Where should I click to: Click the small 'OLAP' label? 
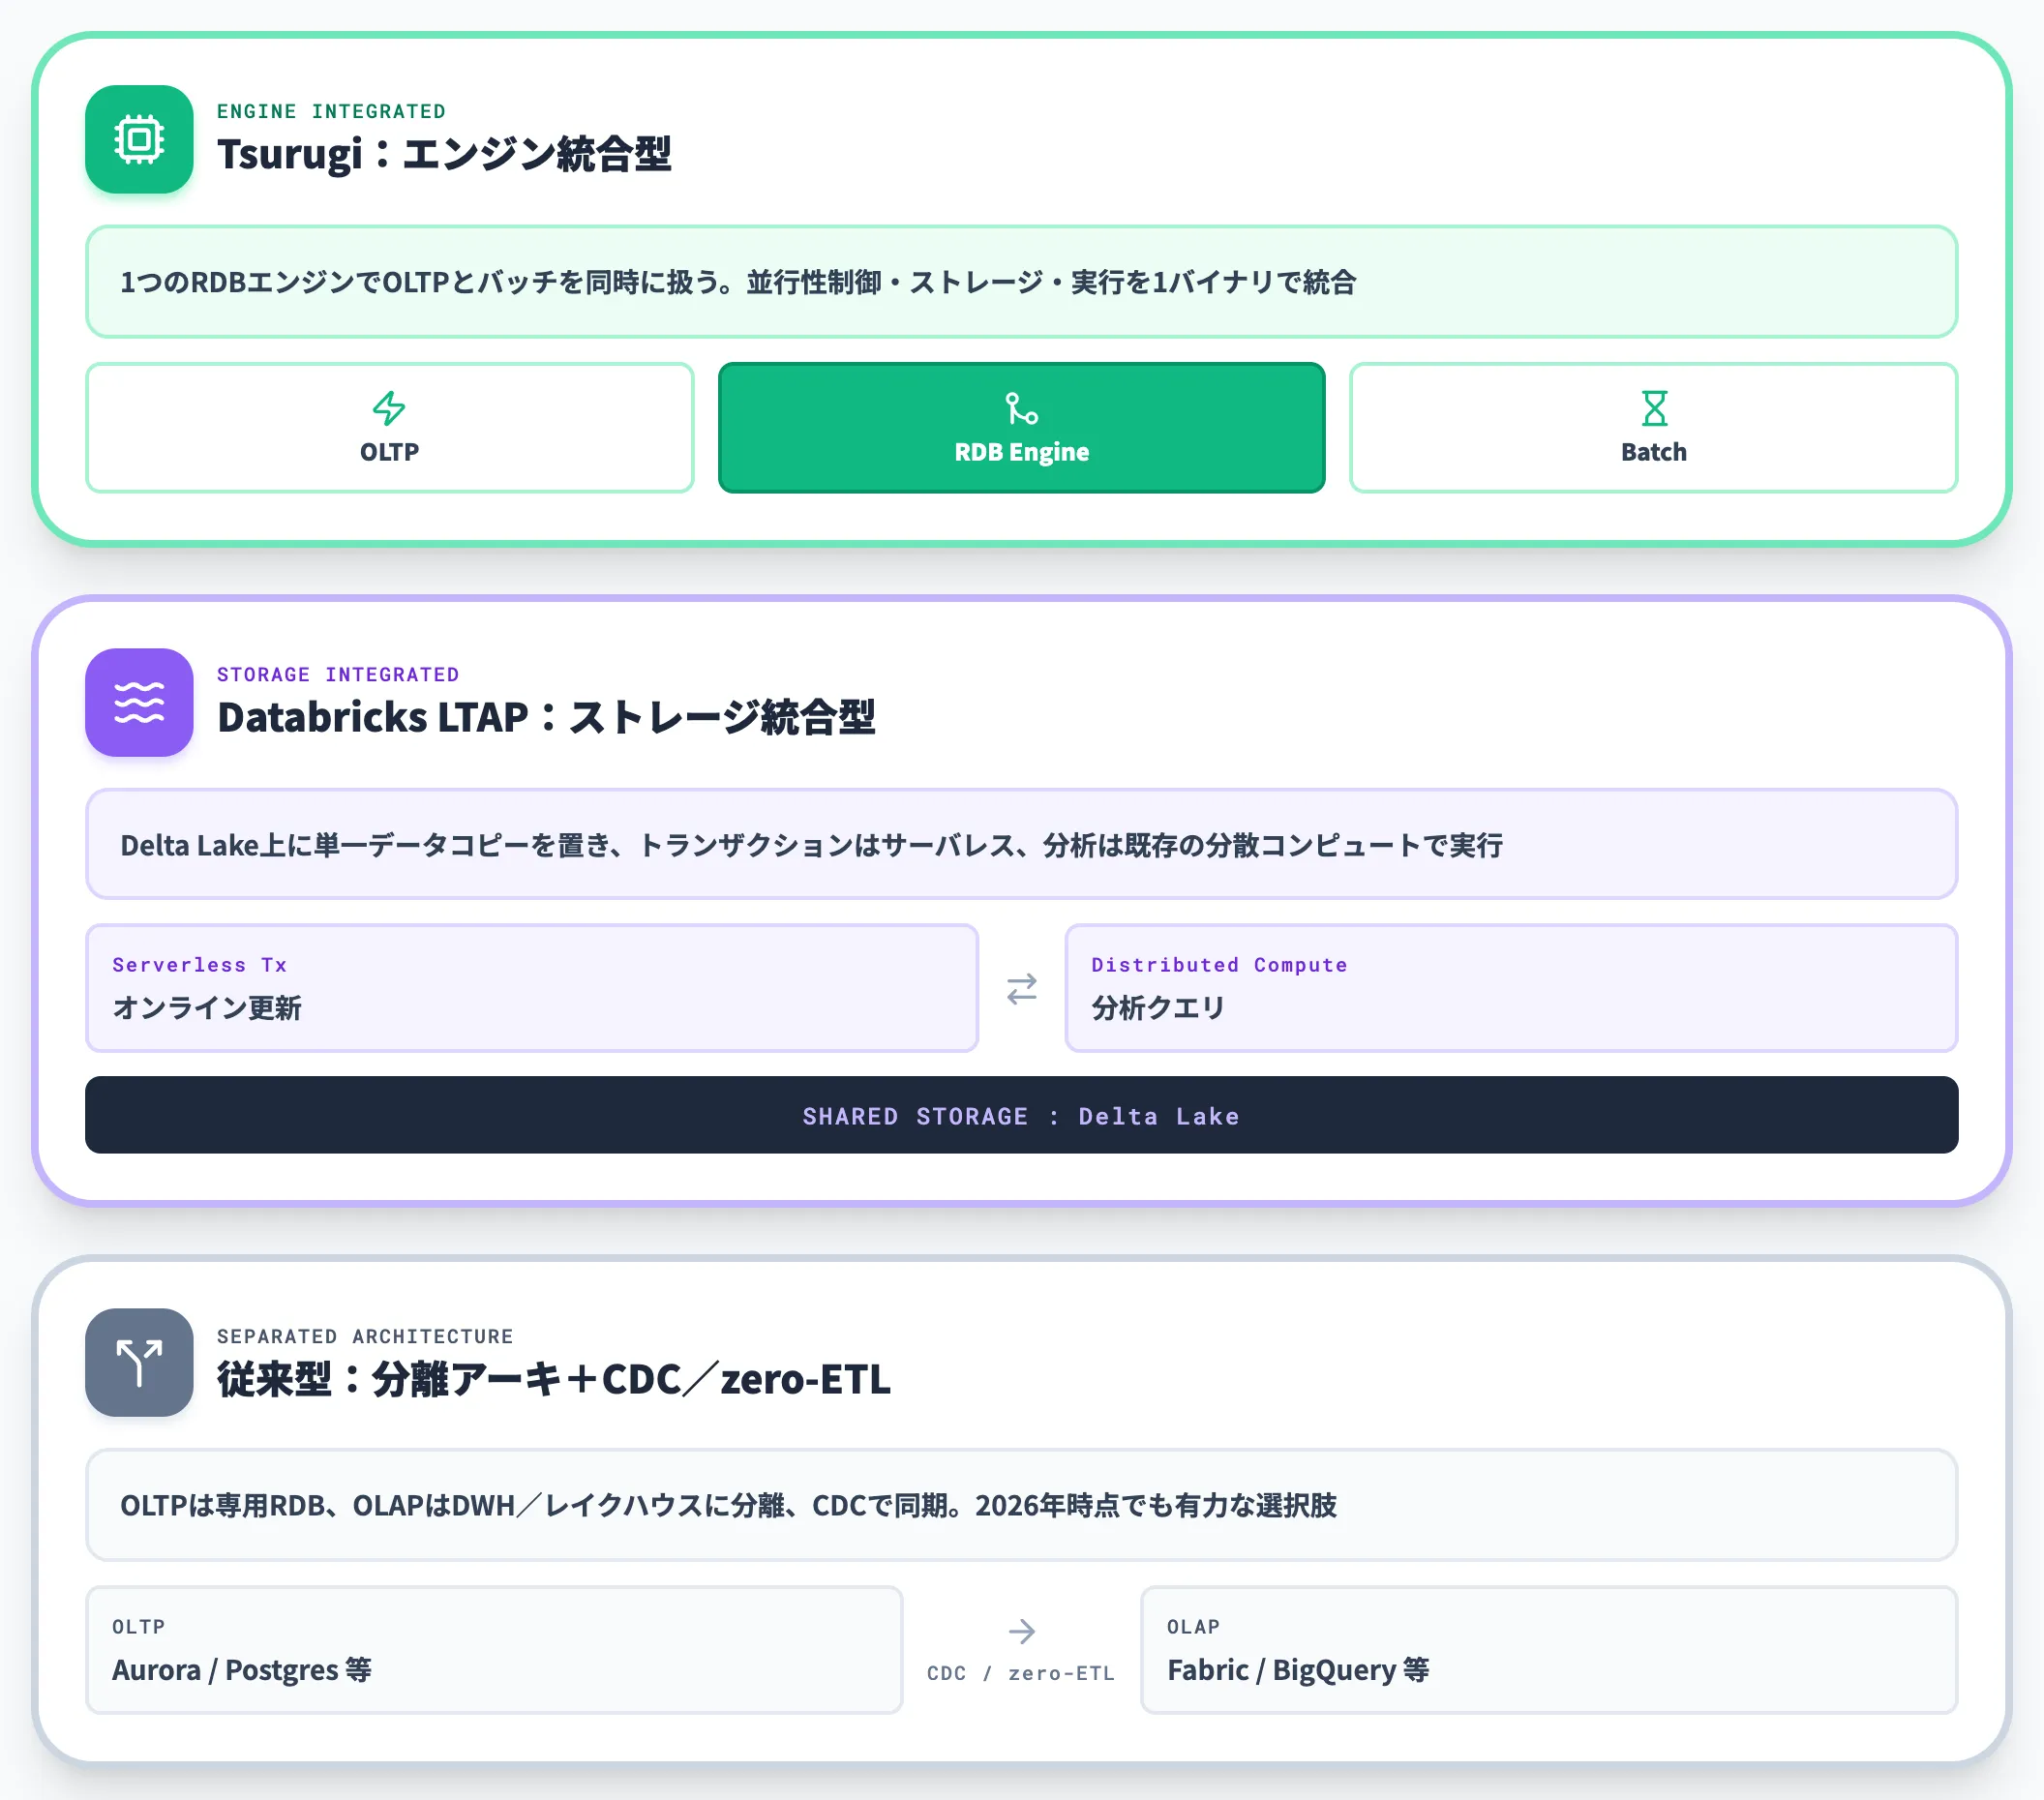tap(1193, 1627)
